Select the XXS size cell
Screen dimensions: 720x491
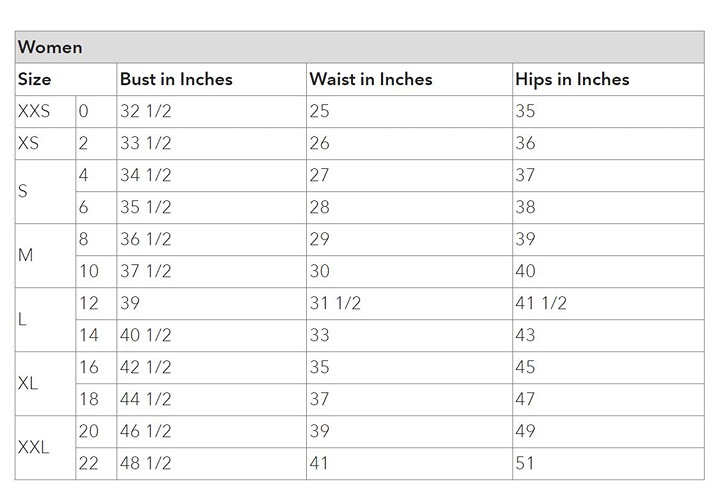(x=45, y=112)
